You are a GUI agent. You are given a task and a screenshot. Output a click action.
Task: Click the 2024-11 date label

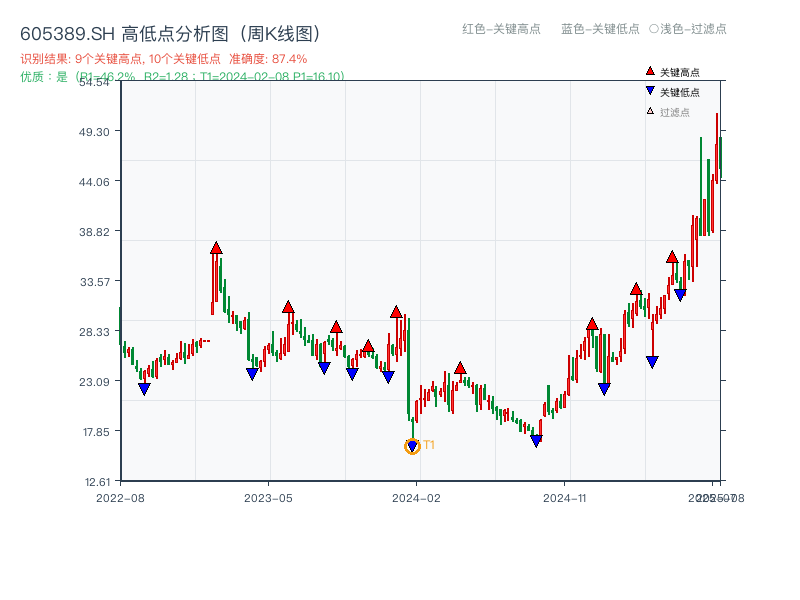564,498
